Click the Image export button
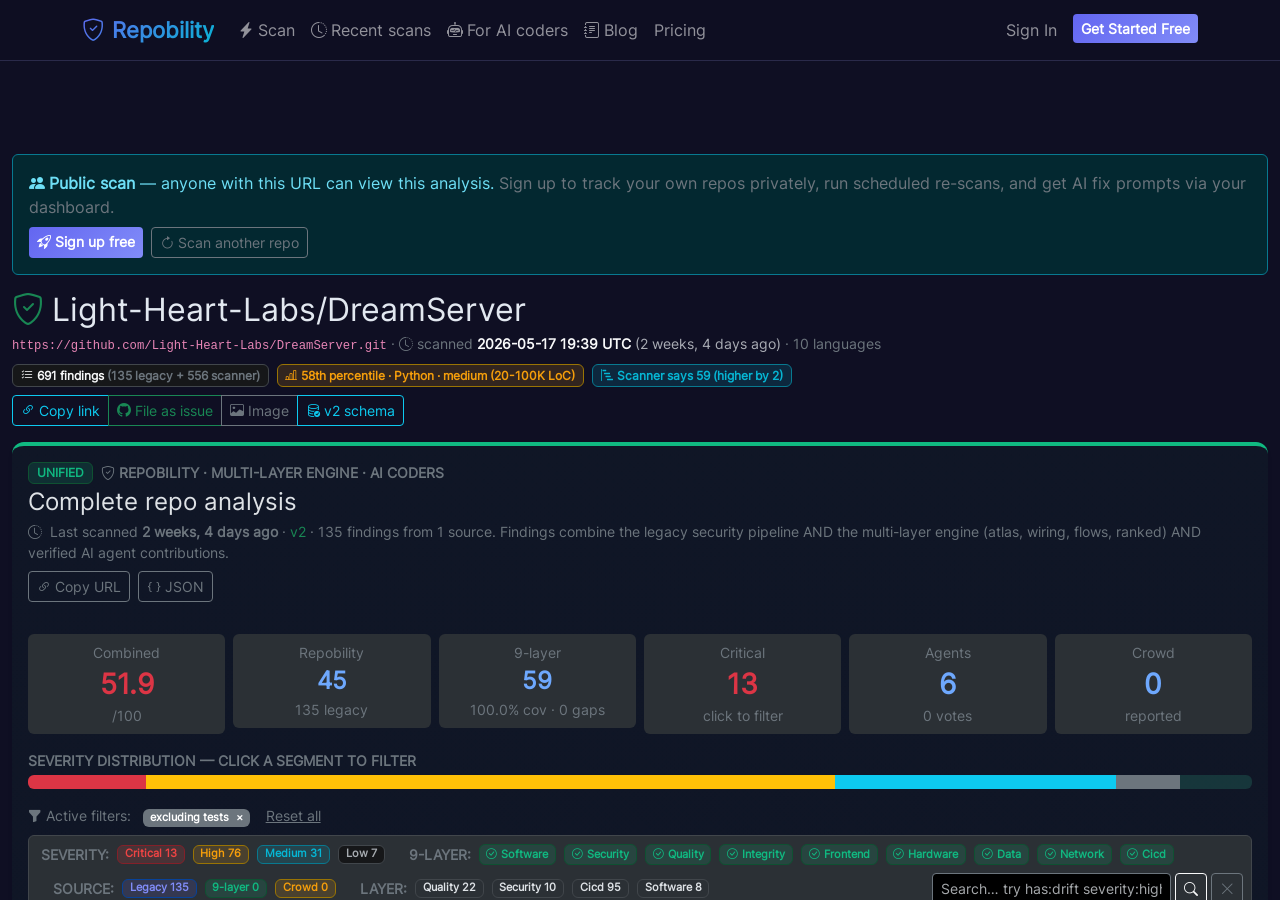1280x900 pixels. (259, 410)
